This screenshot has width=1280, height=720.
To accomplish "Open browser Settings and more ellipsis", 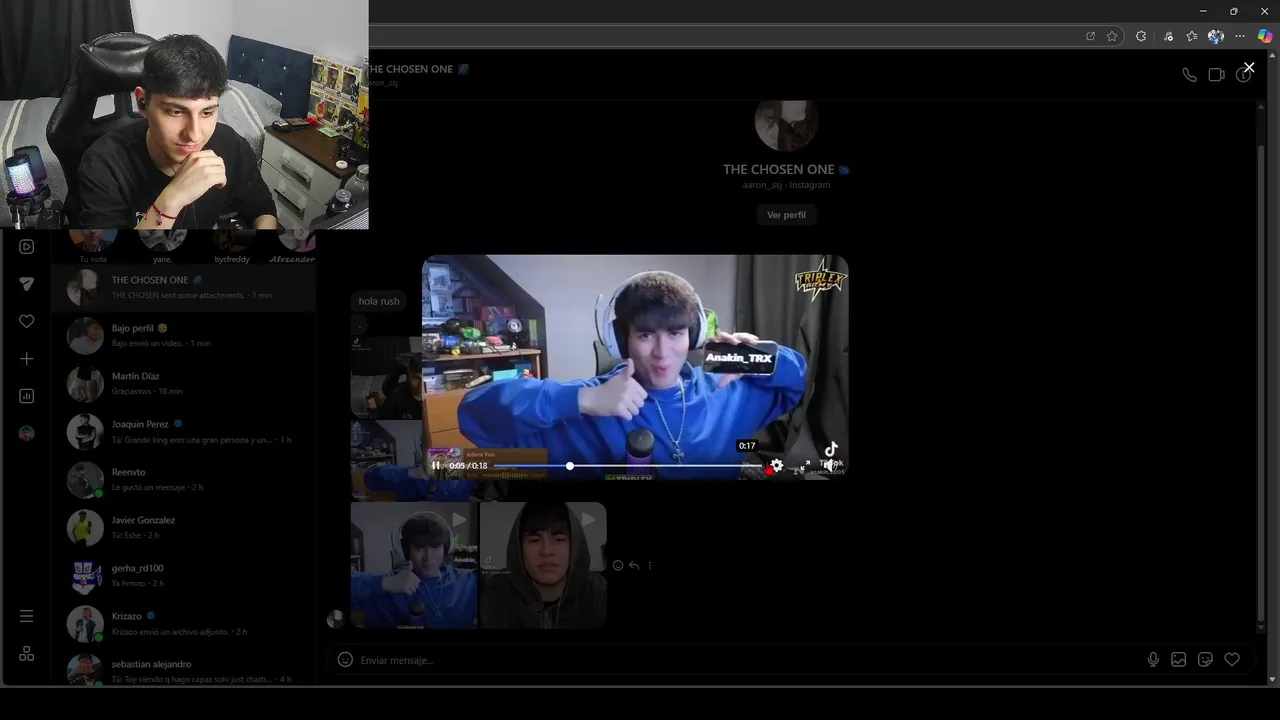I will pos(1241,36).
